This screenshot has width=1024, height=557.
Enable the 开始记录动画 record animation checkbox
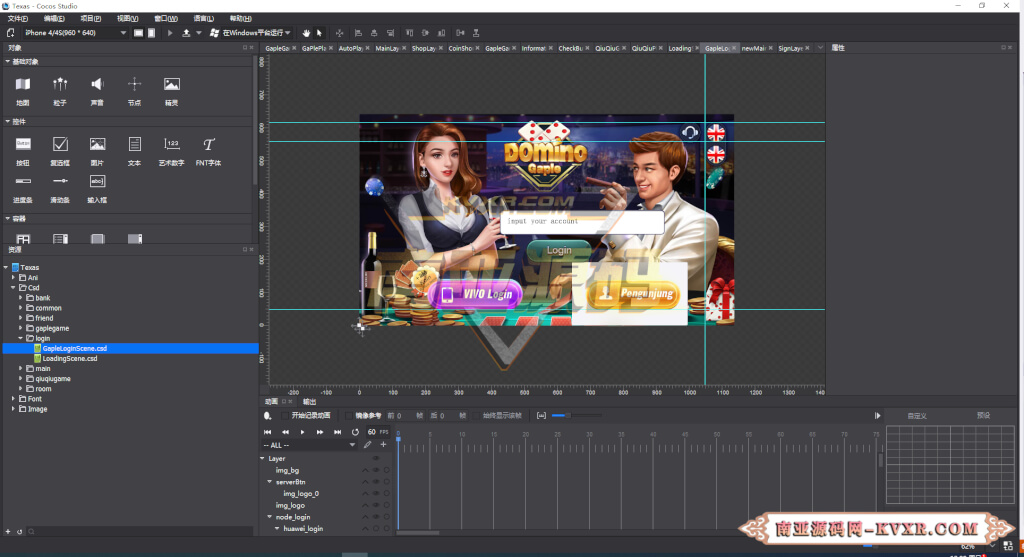(x=285, y=415)
